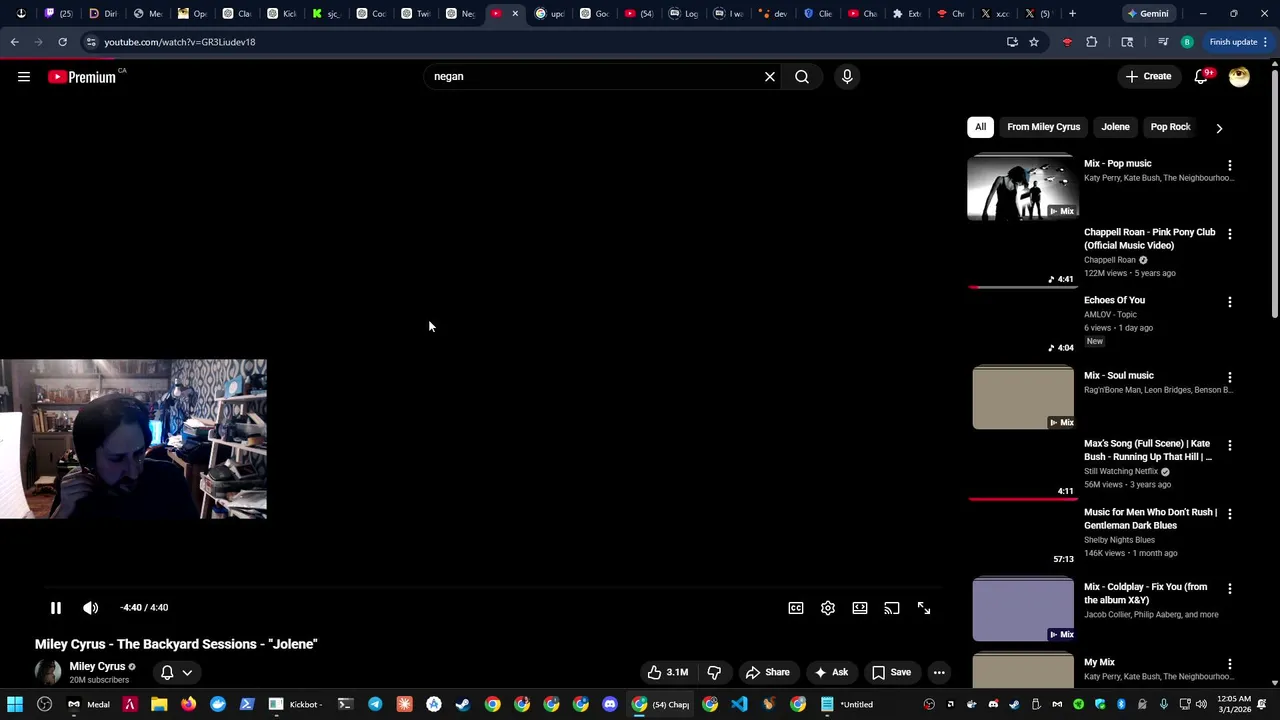Bookmark this page with the star icon
Viewport: 1280px width, 720px height.
1034,42
